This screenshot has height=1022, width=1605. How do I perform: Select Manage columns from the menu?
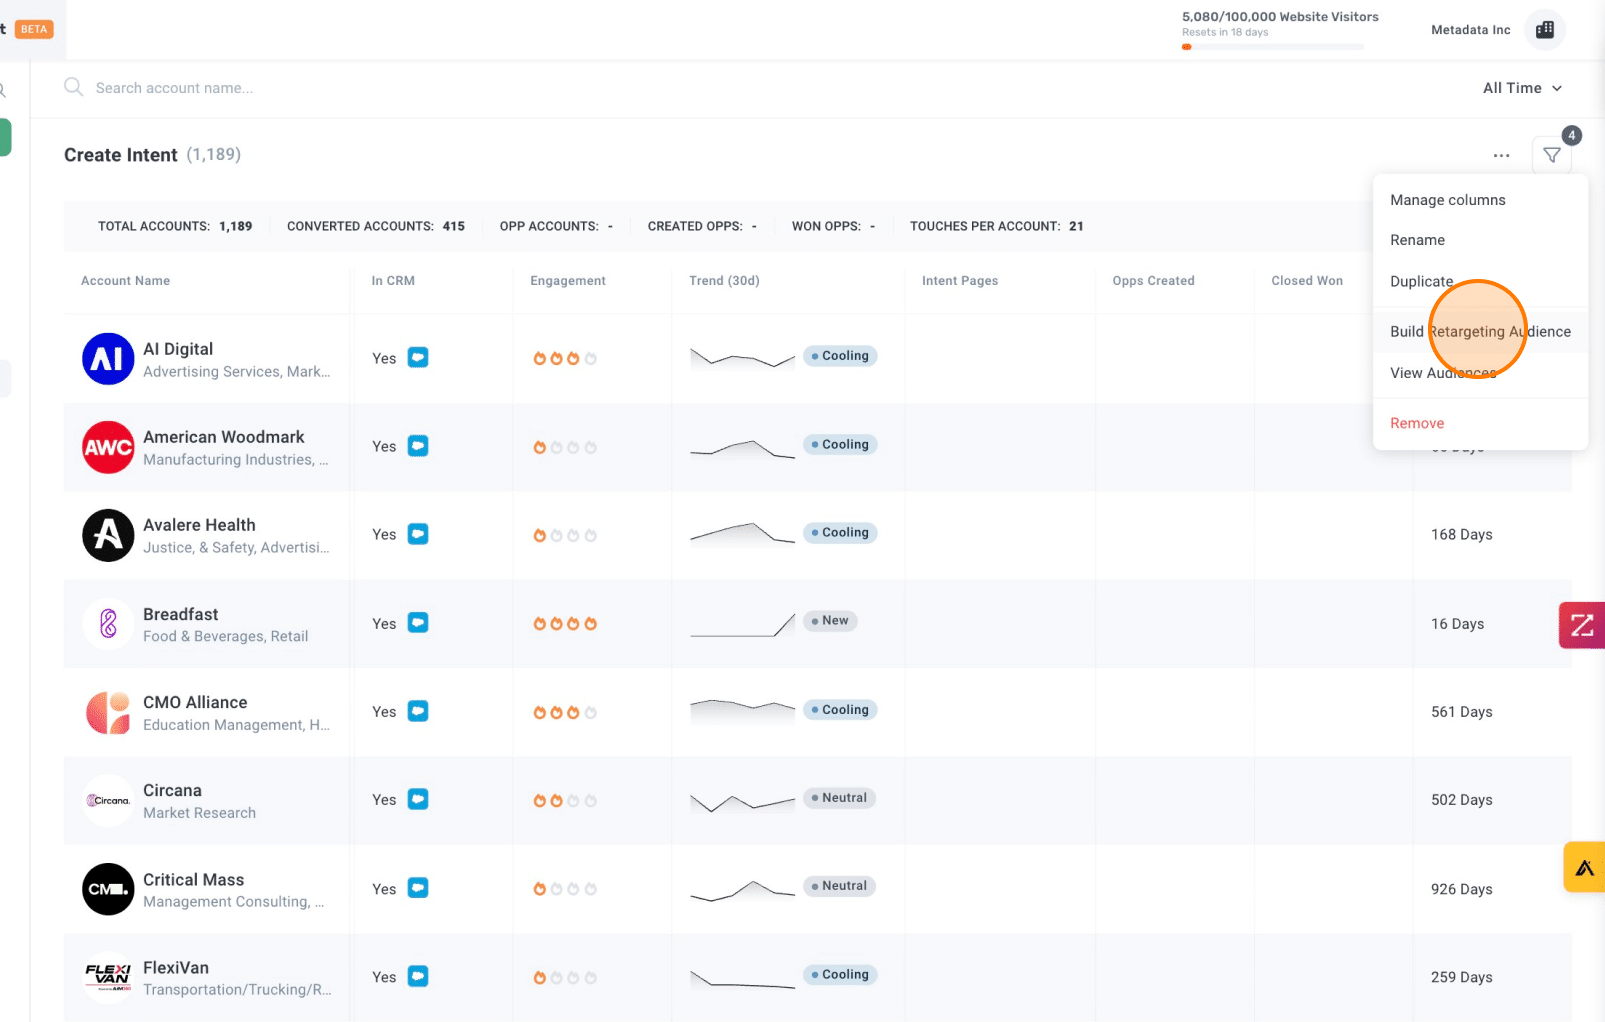pos(1480,200)
